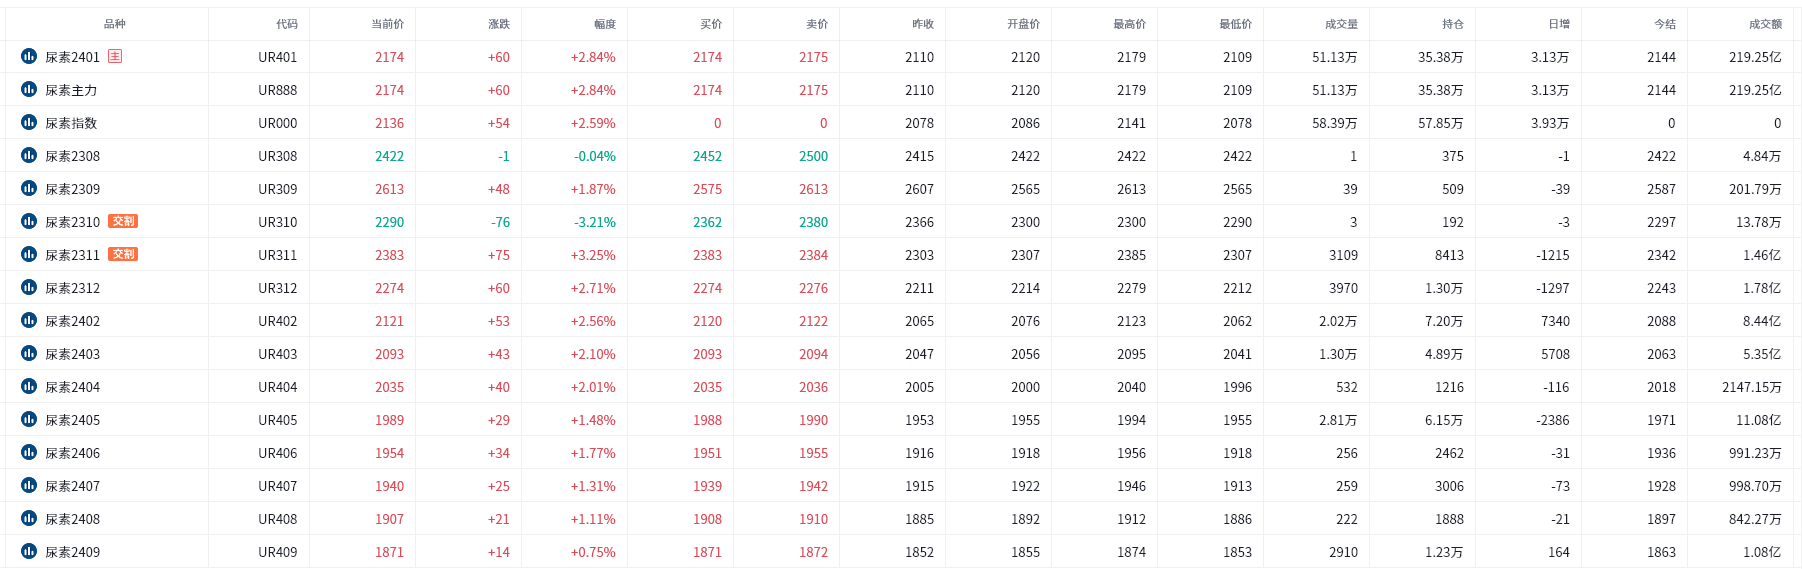This screenshot has width=1802, height=569.
Task: Open chart icon for 尿素2409
Action: pos(29,551)
